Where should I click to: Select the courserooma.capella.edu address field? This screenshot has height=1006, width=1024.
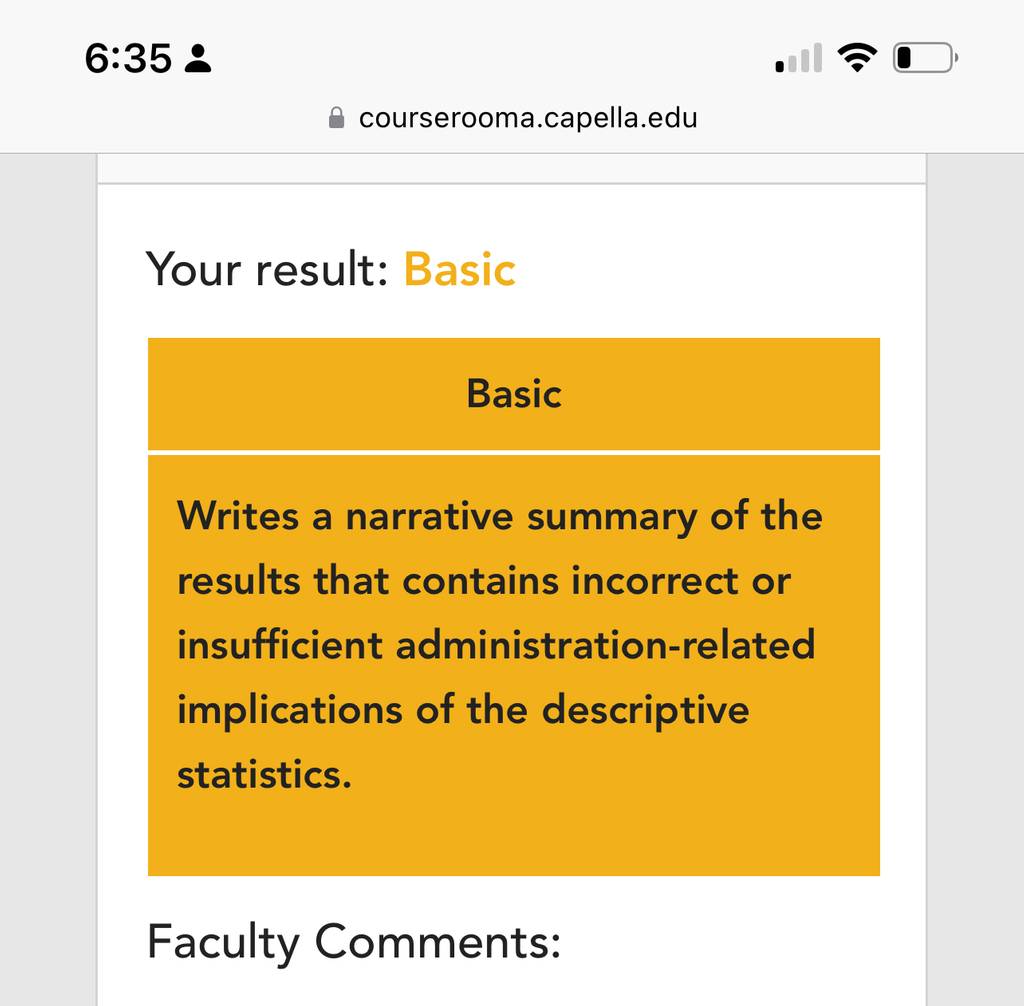tap(513, 118)
